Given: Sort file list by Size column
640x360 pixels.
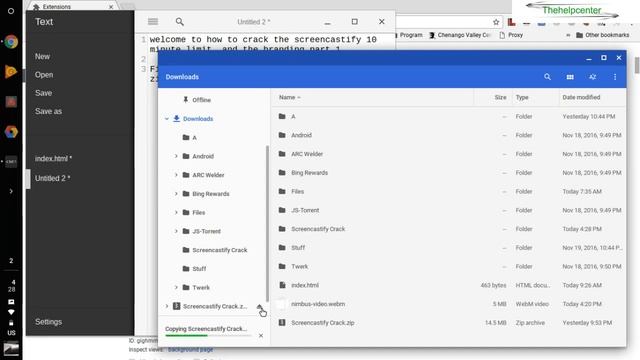Looking at the screenshot, I should click(500, 97).
